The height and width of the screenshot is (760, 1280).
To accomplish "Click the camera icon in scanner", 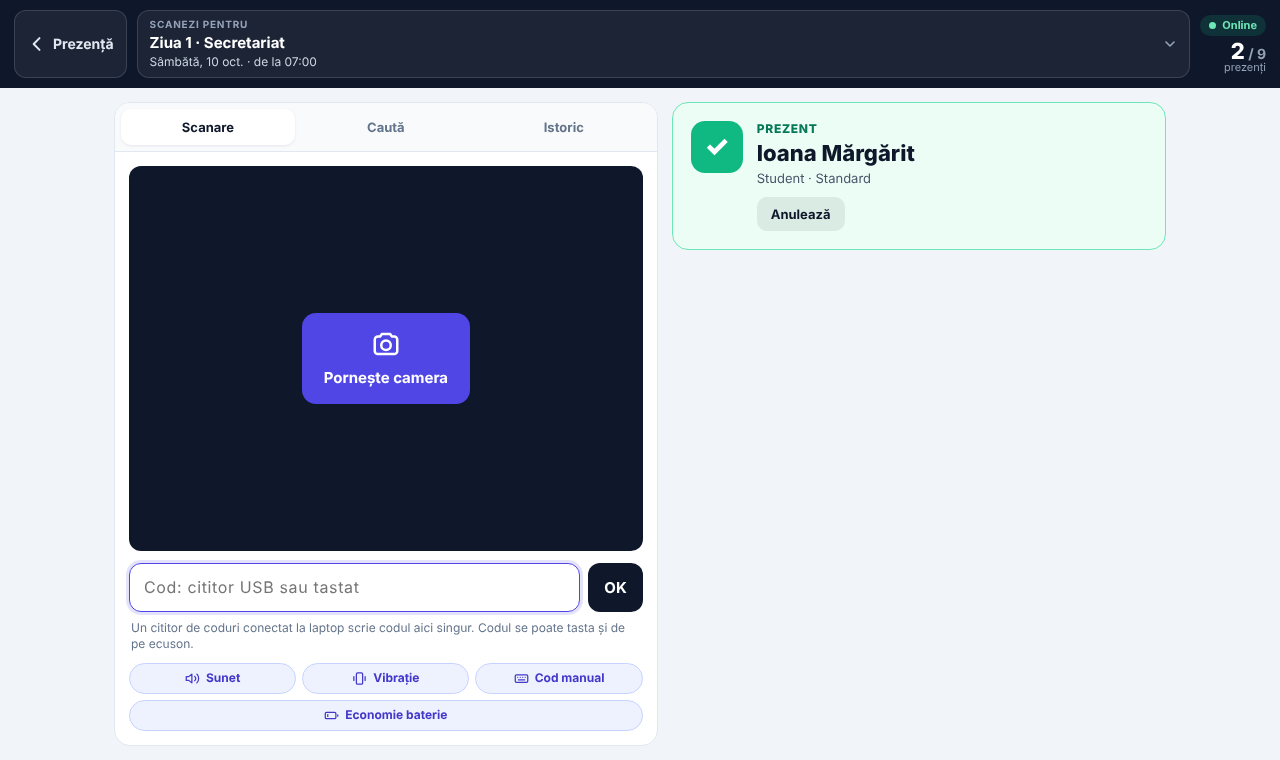I will (386, 344).
